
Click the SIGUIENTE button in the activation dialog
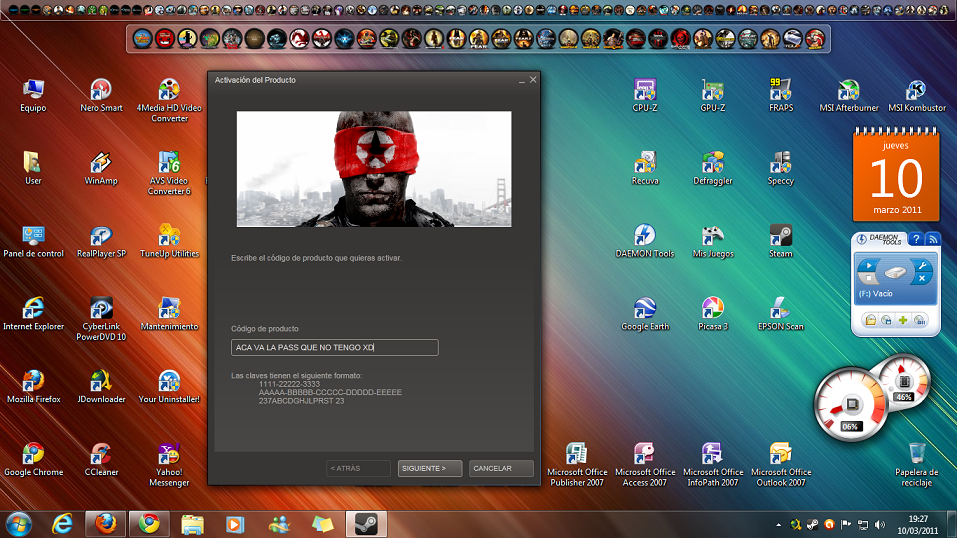click(430, 468)
